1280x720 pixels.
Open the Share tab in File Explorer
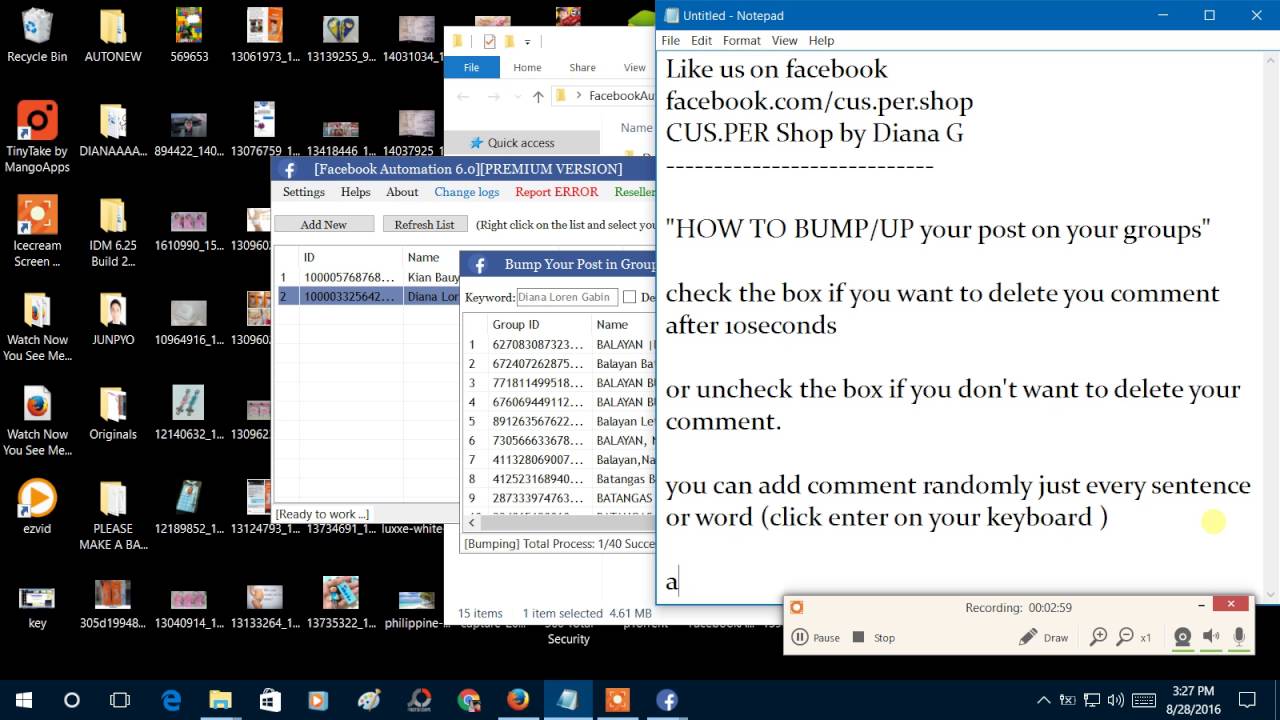(x=582, y=67)
